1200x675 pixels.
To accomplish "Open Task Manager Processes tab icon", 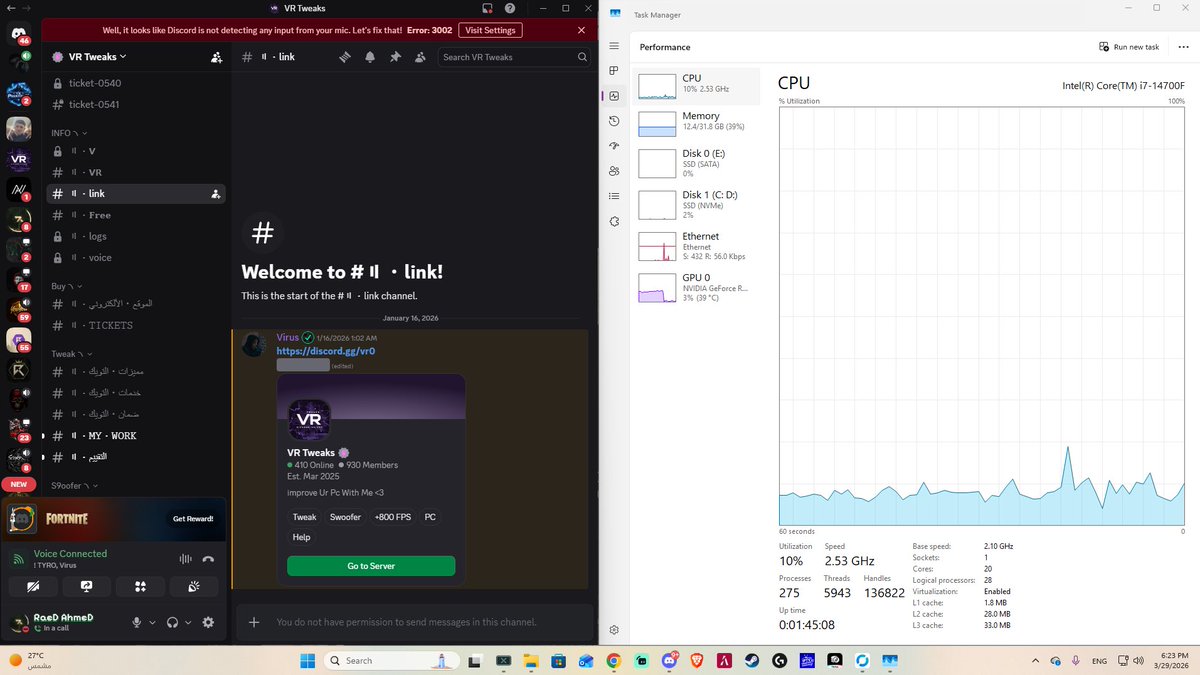I will [x=614, y=71].
